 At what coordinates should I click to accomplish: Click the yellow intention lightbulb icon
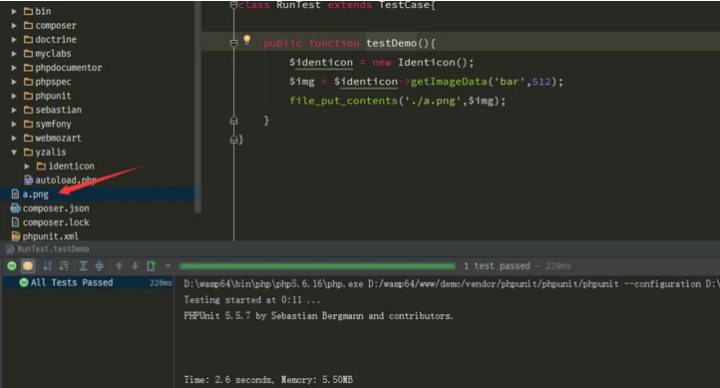pos(247,40)
